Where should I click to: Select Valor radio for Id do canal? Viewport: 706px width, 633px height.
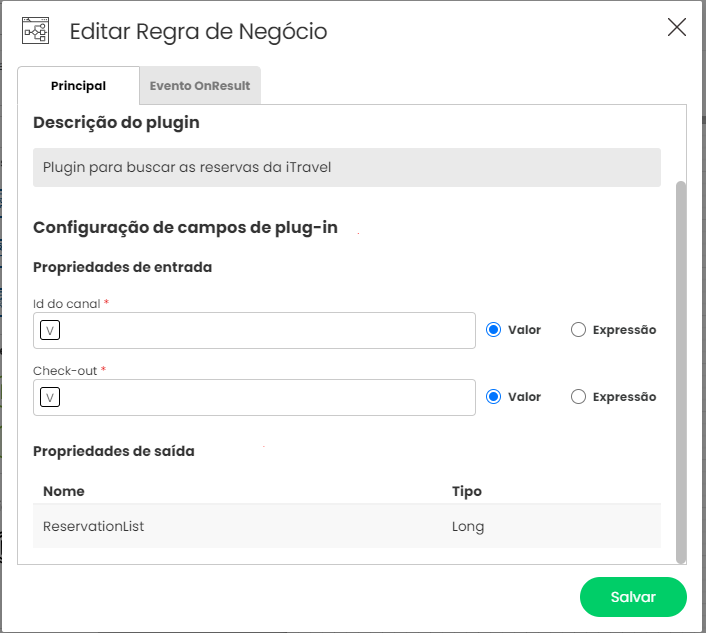(493, 330)
